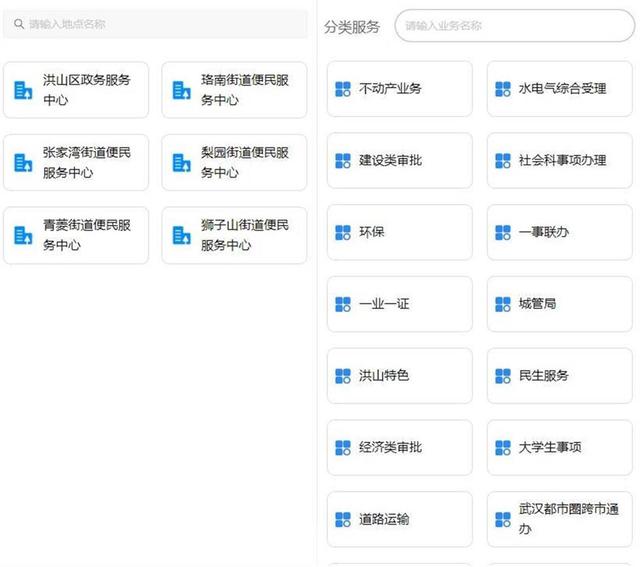Choose the 城管局 service label
Viewport: 640px width, 567px height.
(x=537, y=304)
